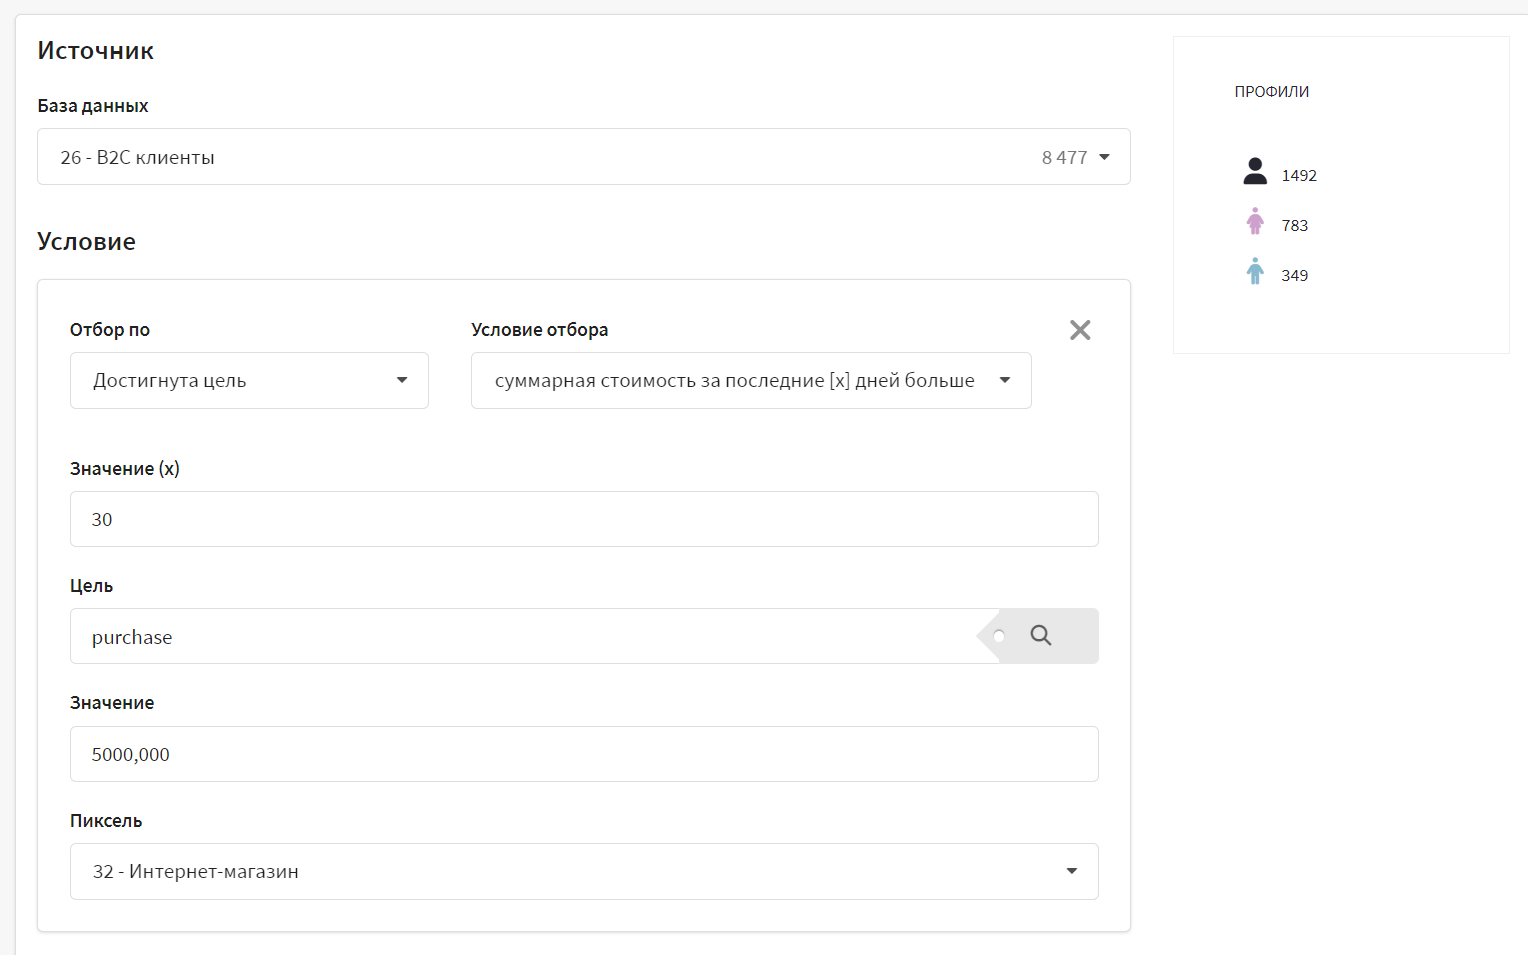Click the magnifier search icon in Цель field
Screen dimensions: 1528x955
(x=1041, y=636)
